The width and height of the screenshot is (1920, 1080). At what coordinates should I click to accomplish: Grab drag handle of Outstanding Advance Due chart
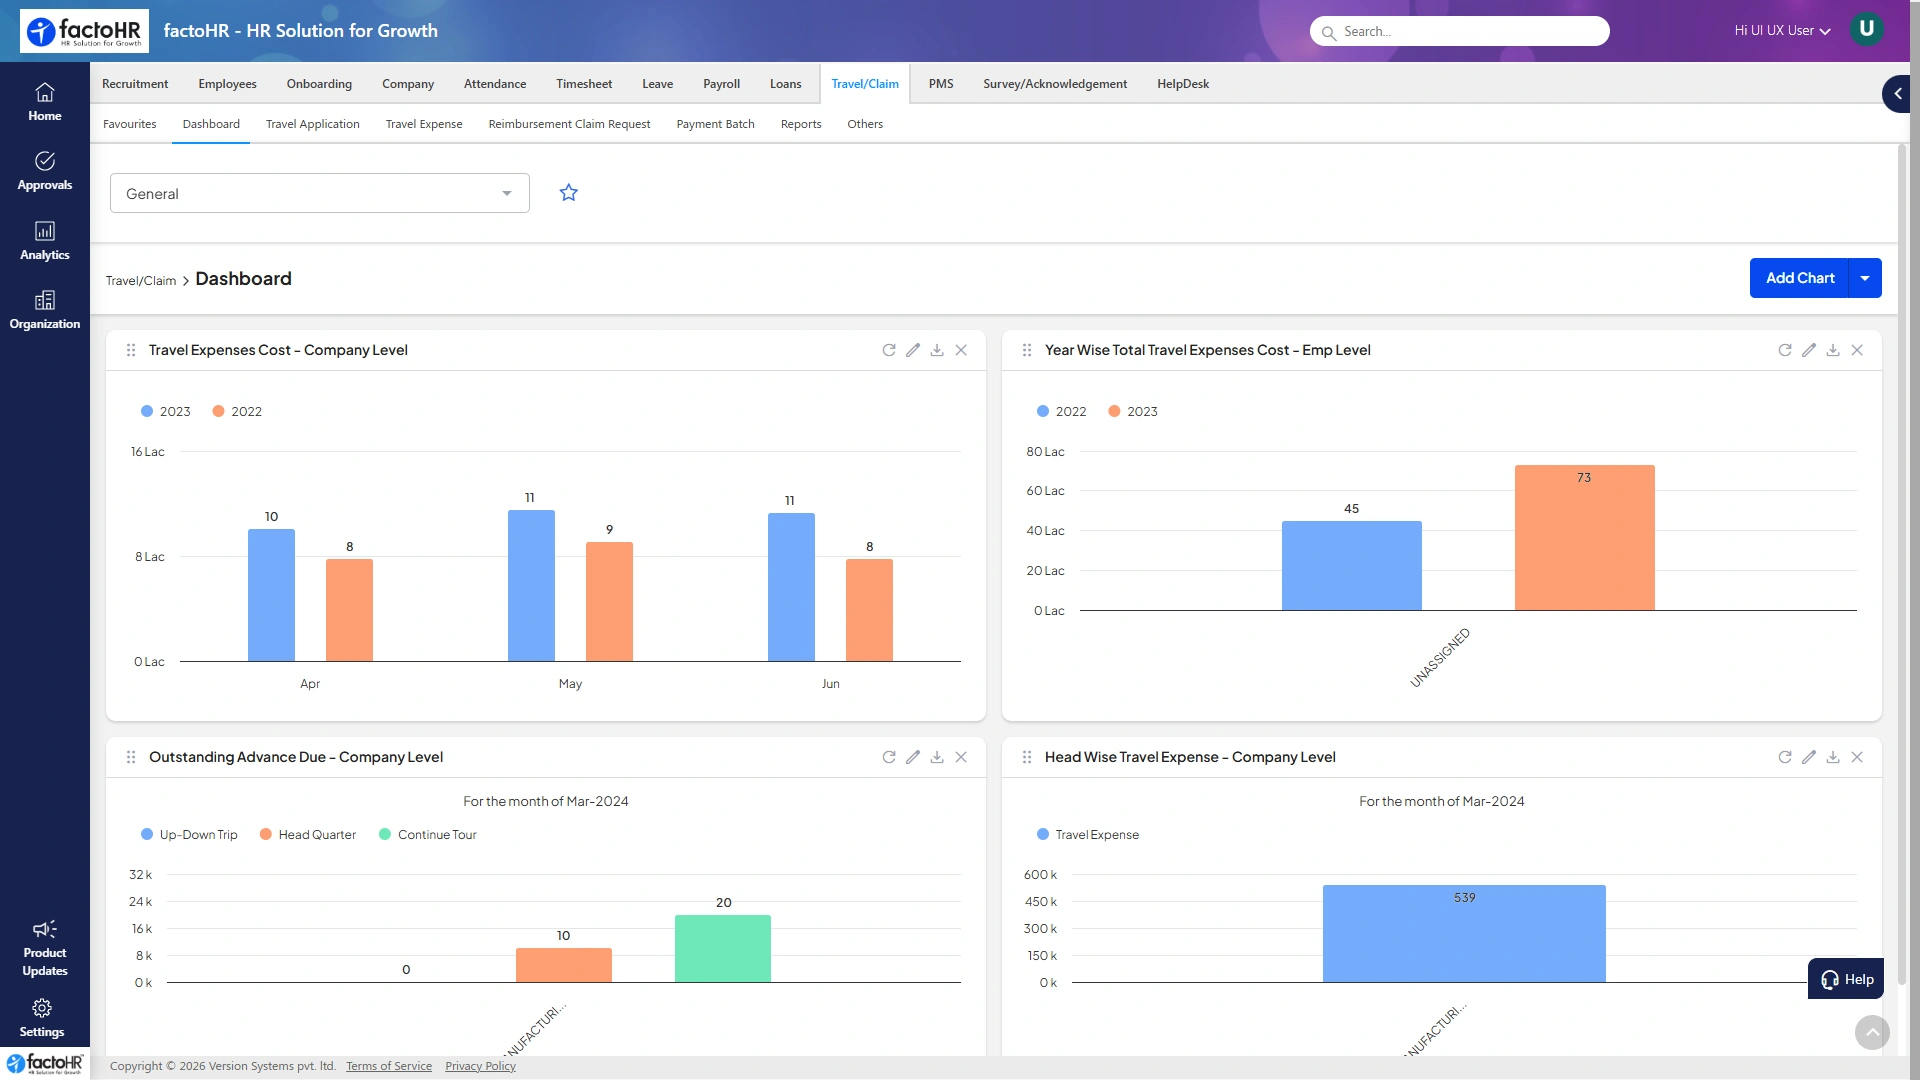click(x=131, y=757)
